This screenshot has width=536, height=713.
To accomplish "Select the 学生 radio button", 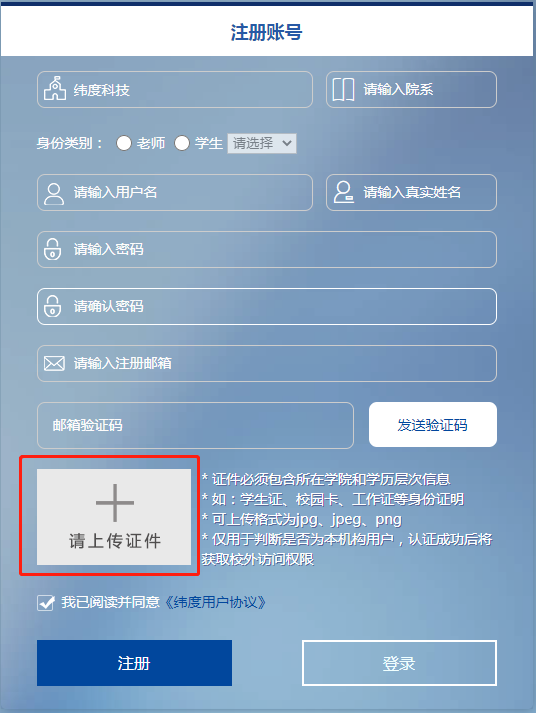I will [x=182, y=143].
